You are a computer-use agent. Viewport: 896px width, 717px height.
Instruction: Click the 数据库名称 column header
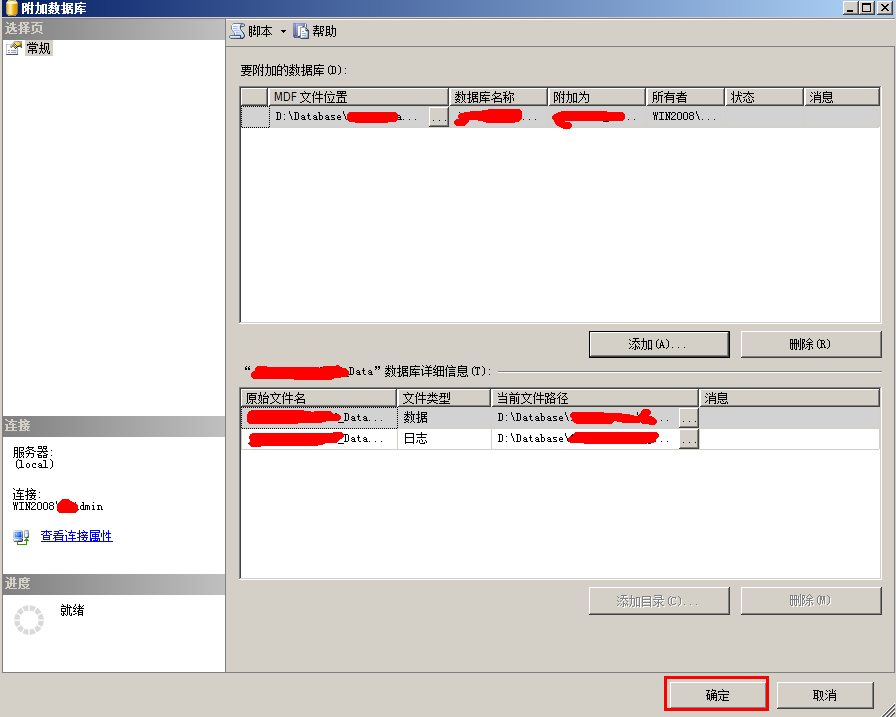(498, 97)
